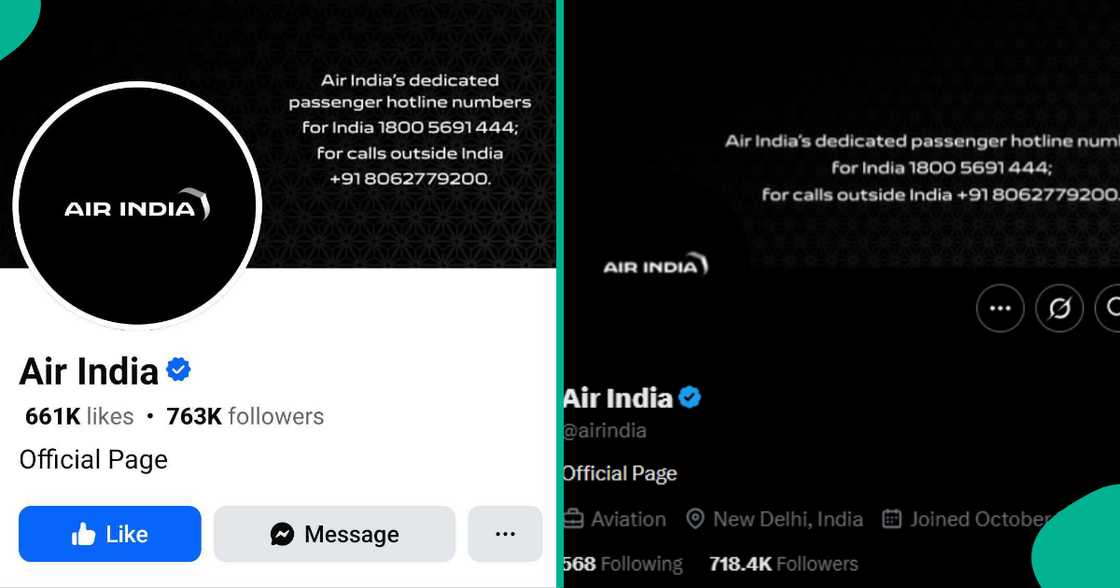
Task: Click the crossed-circle mute notifications icon
Action: click(1060, 308)
